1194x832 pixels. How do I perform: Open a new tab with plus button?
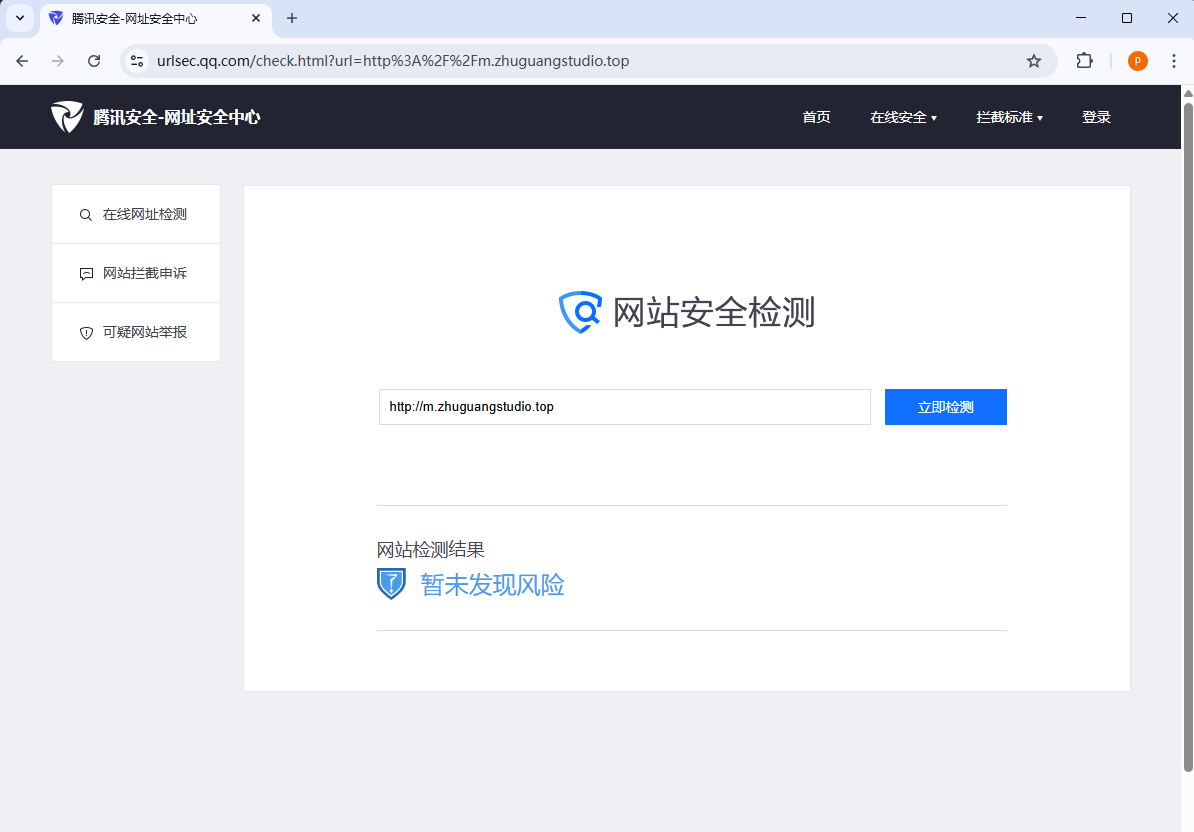(x=292, y=18)
